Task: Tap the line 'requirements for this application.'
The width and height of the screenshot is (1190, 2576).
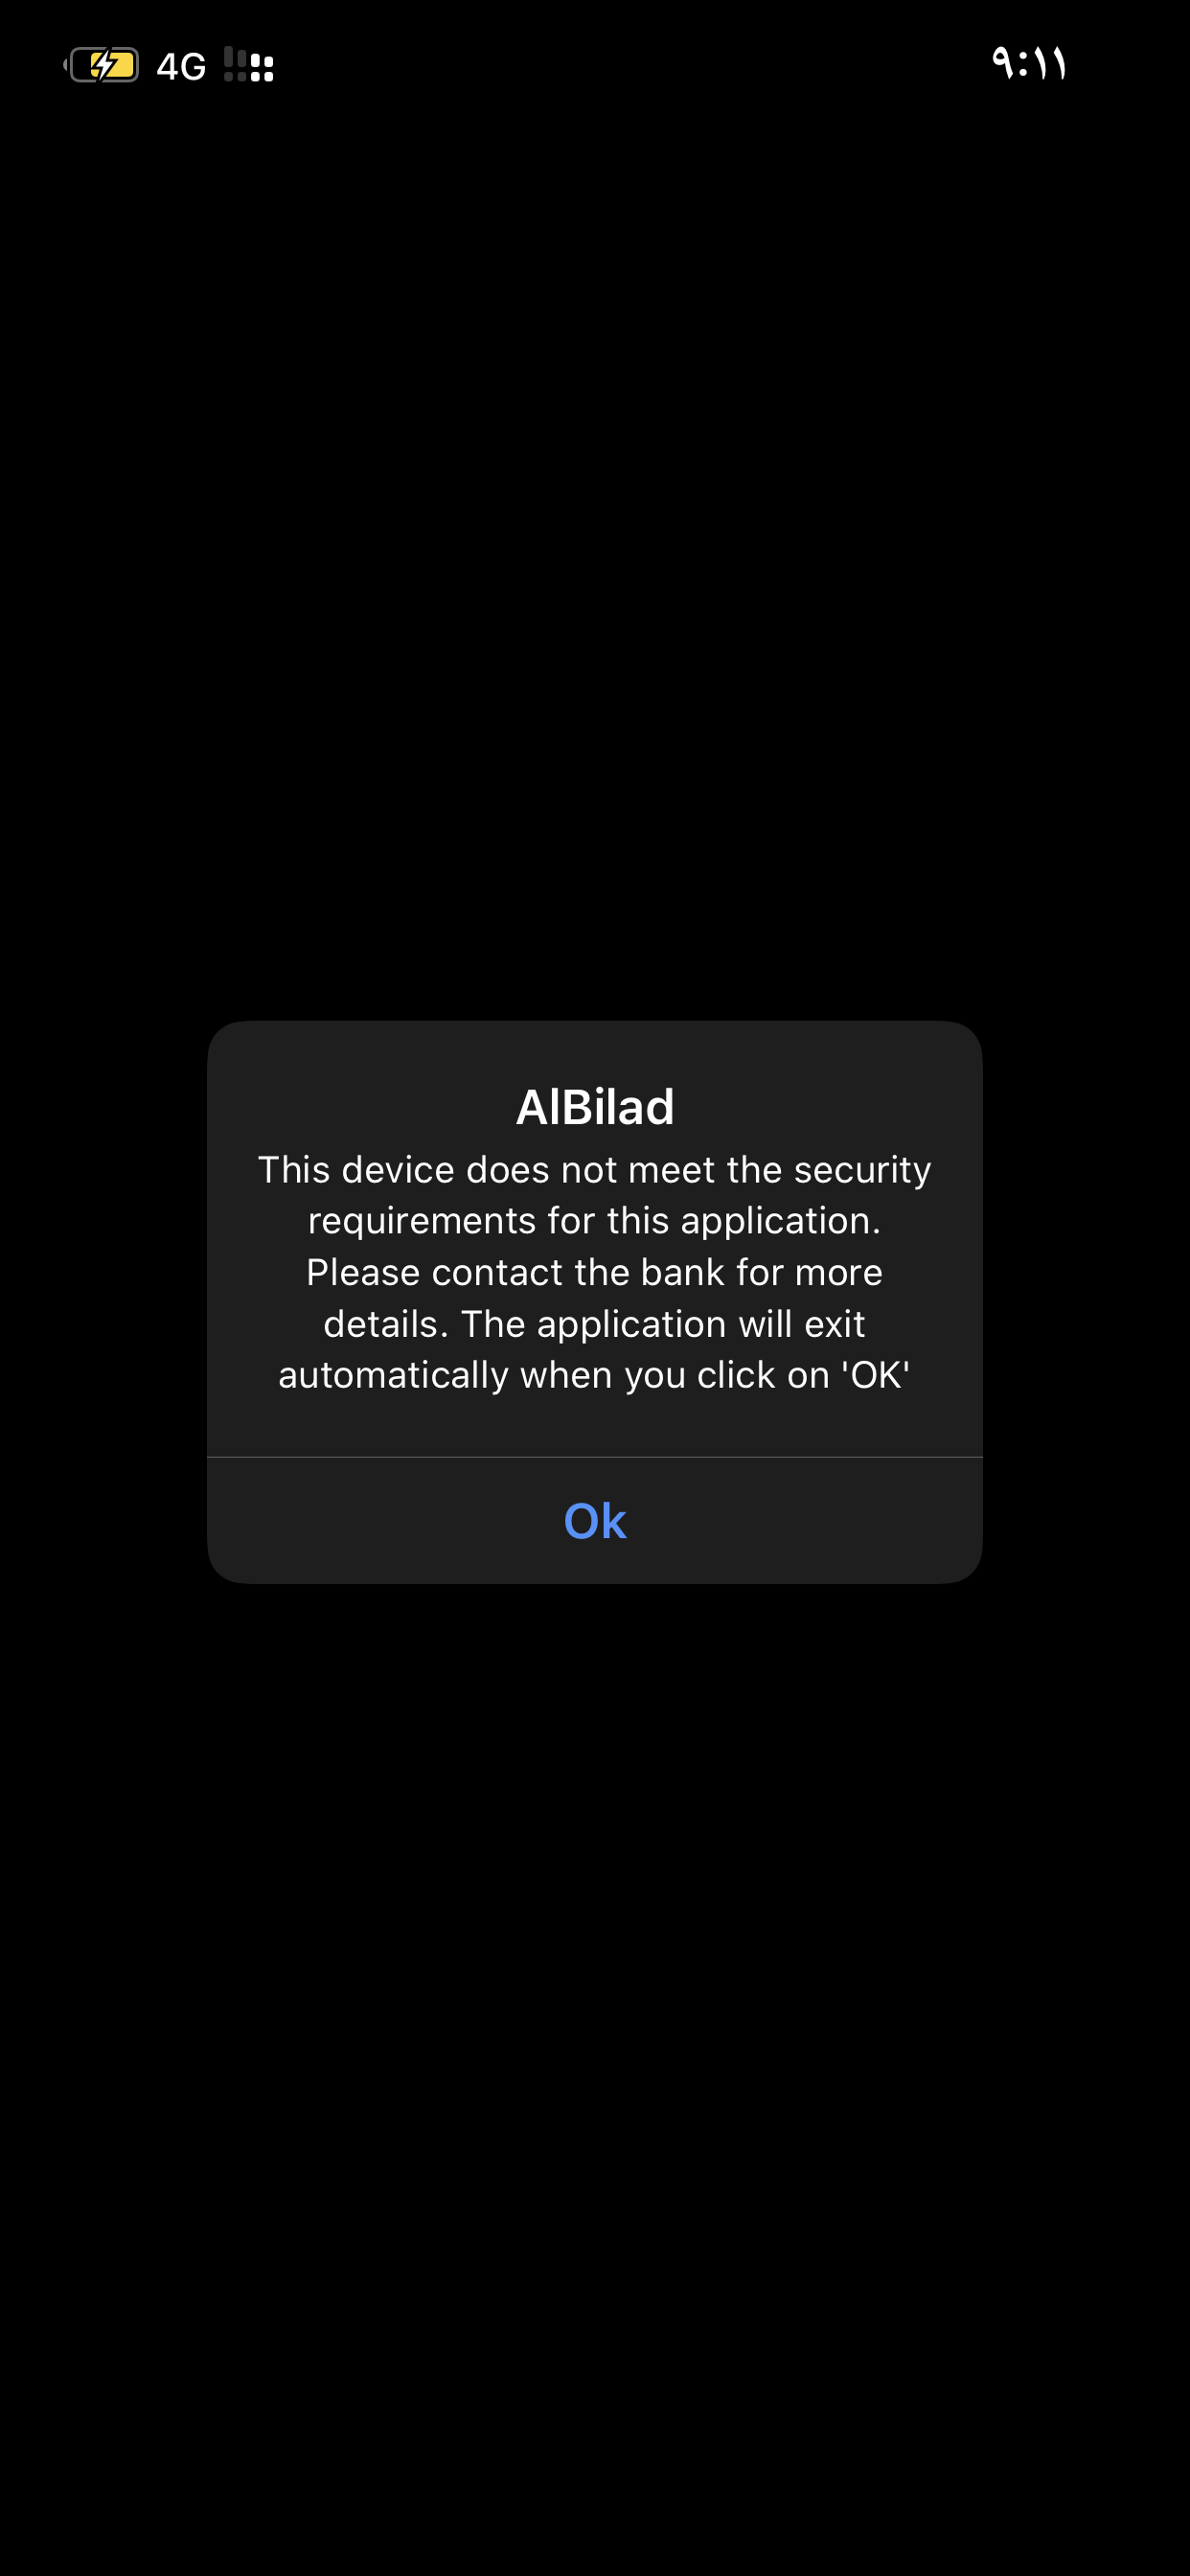Action: [x=595, y=1221]
